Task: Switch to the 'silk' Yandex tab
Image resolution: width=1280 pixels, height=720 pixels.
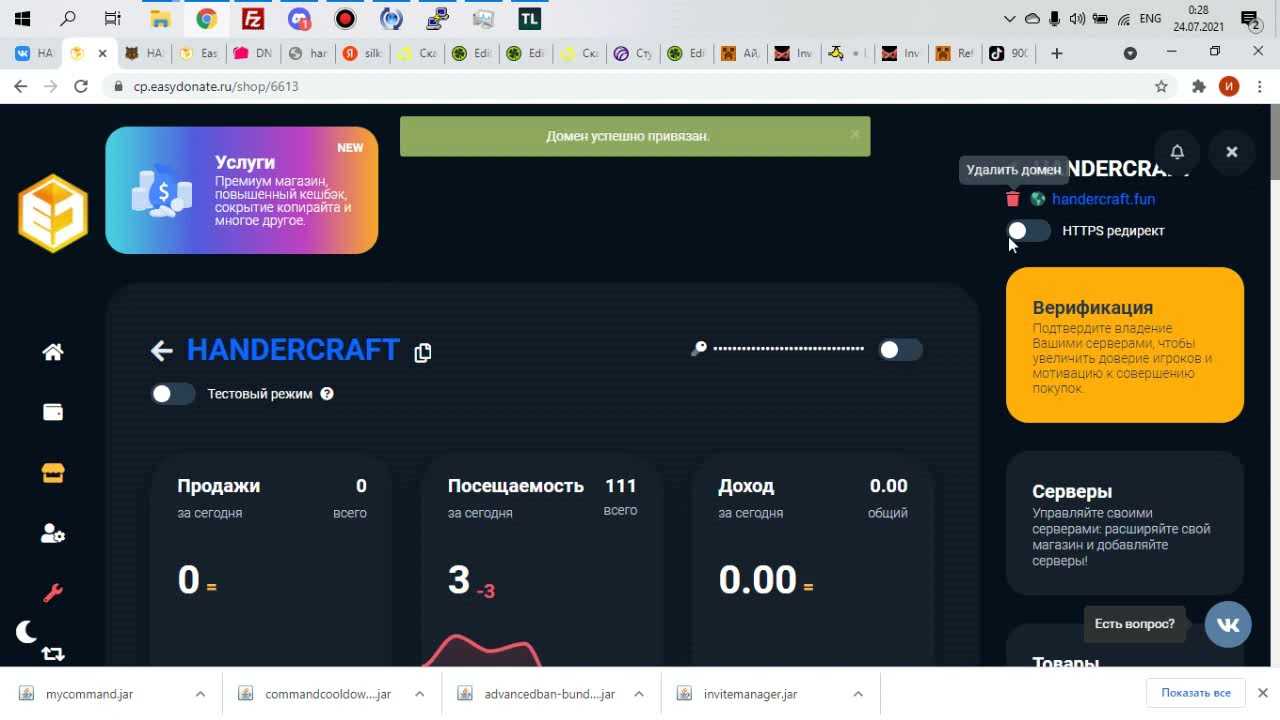Action: [361, 53]
